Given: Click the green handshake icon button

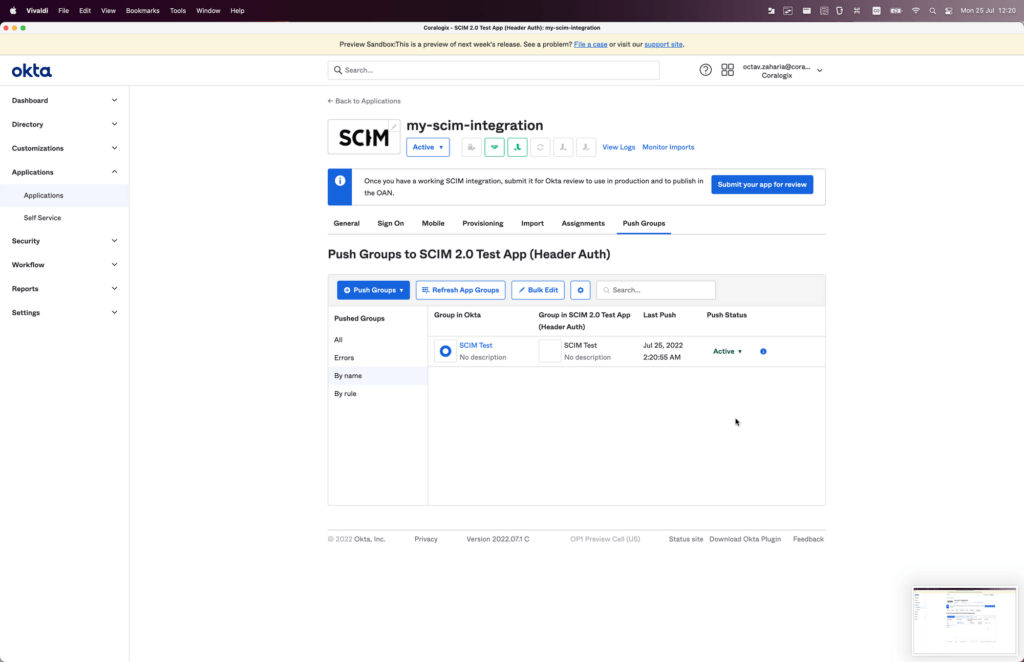Looking at the screenshot, I should 494,147.
